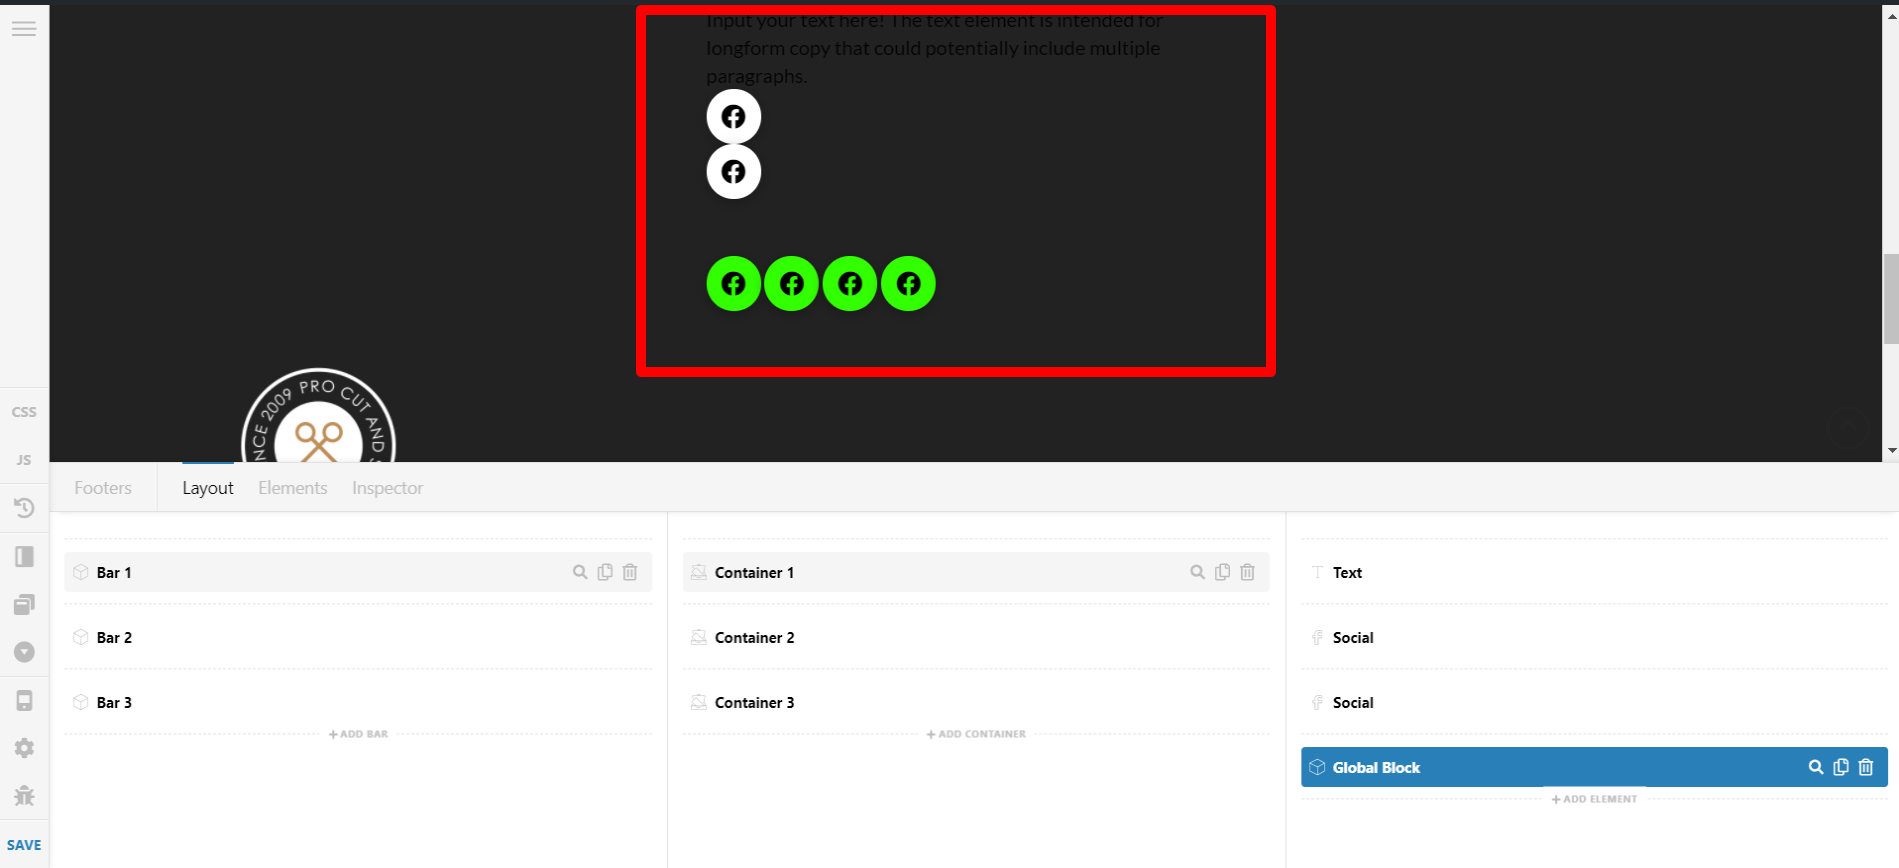Inspect Global Block with its magnifier icon
Screen dimensions: 1899x868
[x=1816, y=767]
